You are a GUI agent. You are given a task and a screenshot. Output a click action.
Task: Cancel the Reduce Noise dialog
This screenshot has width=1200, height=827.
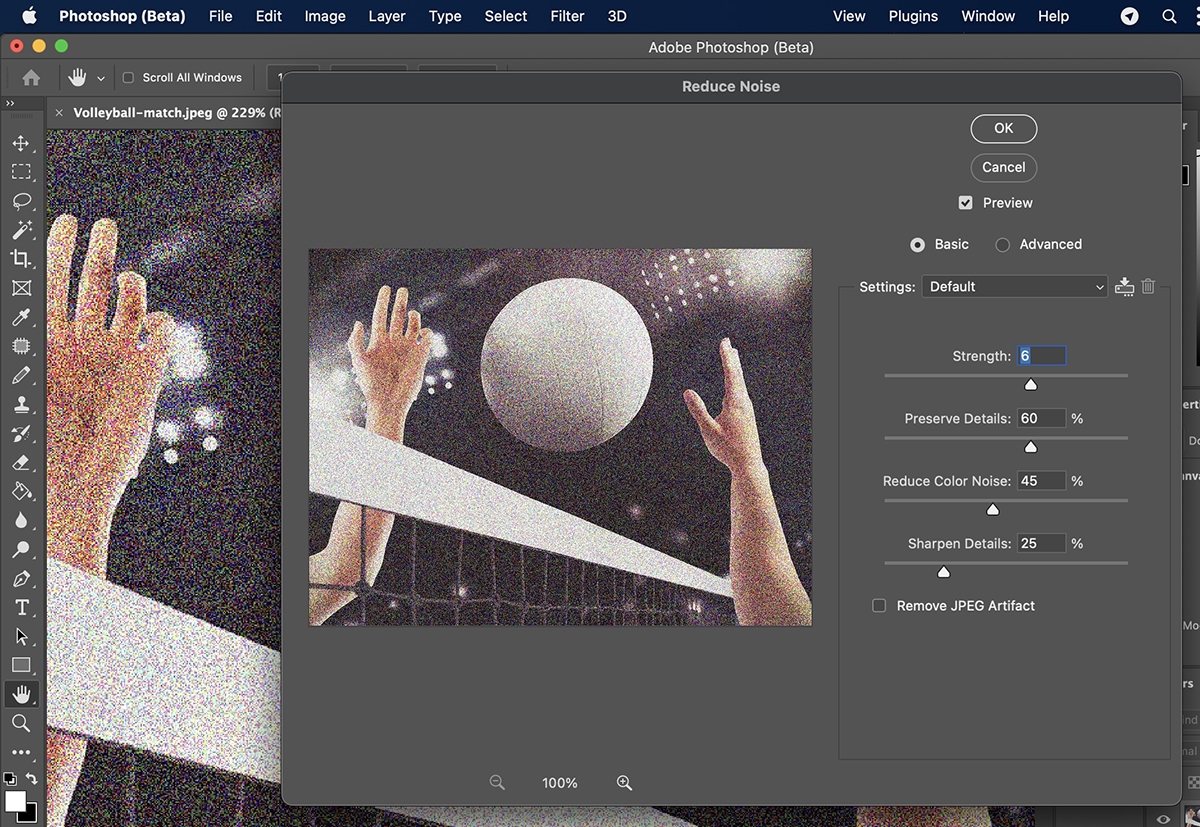click(x=1003, y=167)
